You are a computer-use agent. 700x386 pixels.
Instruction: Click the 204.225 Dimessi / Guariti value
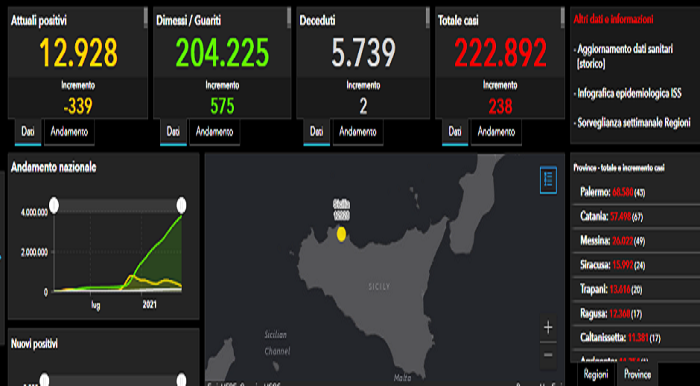tap(222, 52)
